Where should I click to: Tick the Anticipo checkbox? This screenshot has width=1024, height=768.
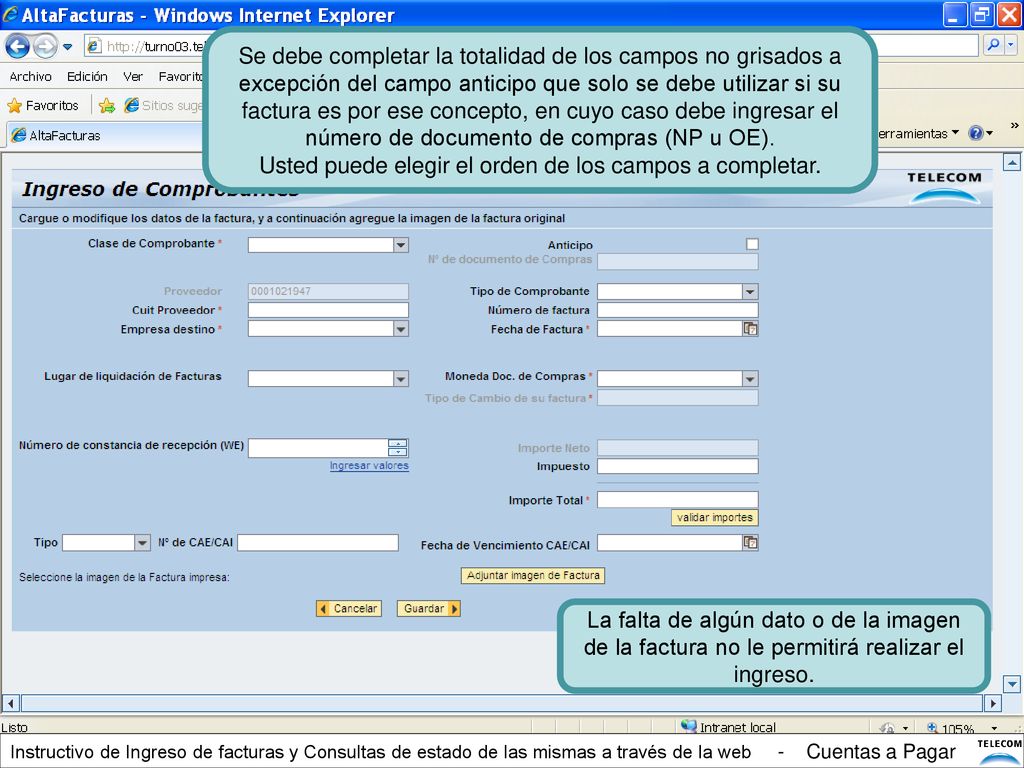point(752,244)
